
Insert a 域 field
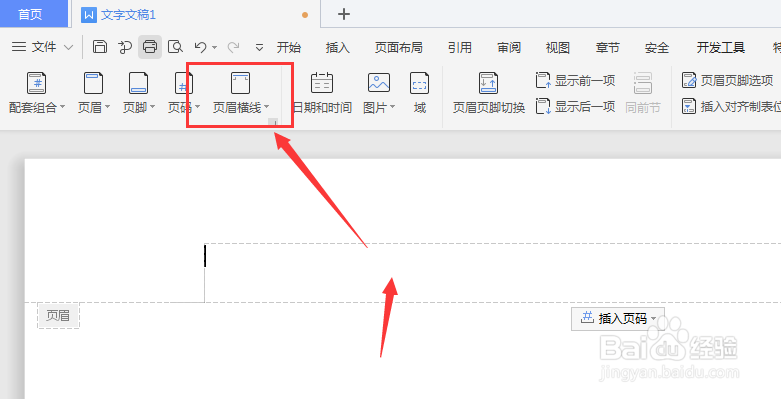(x=419, y=93)
